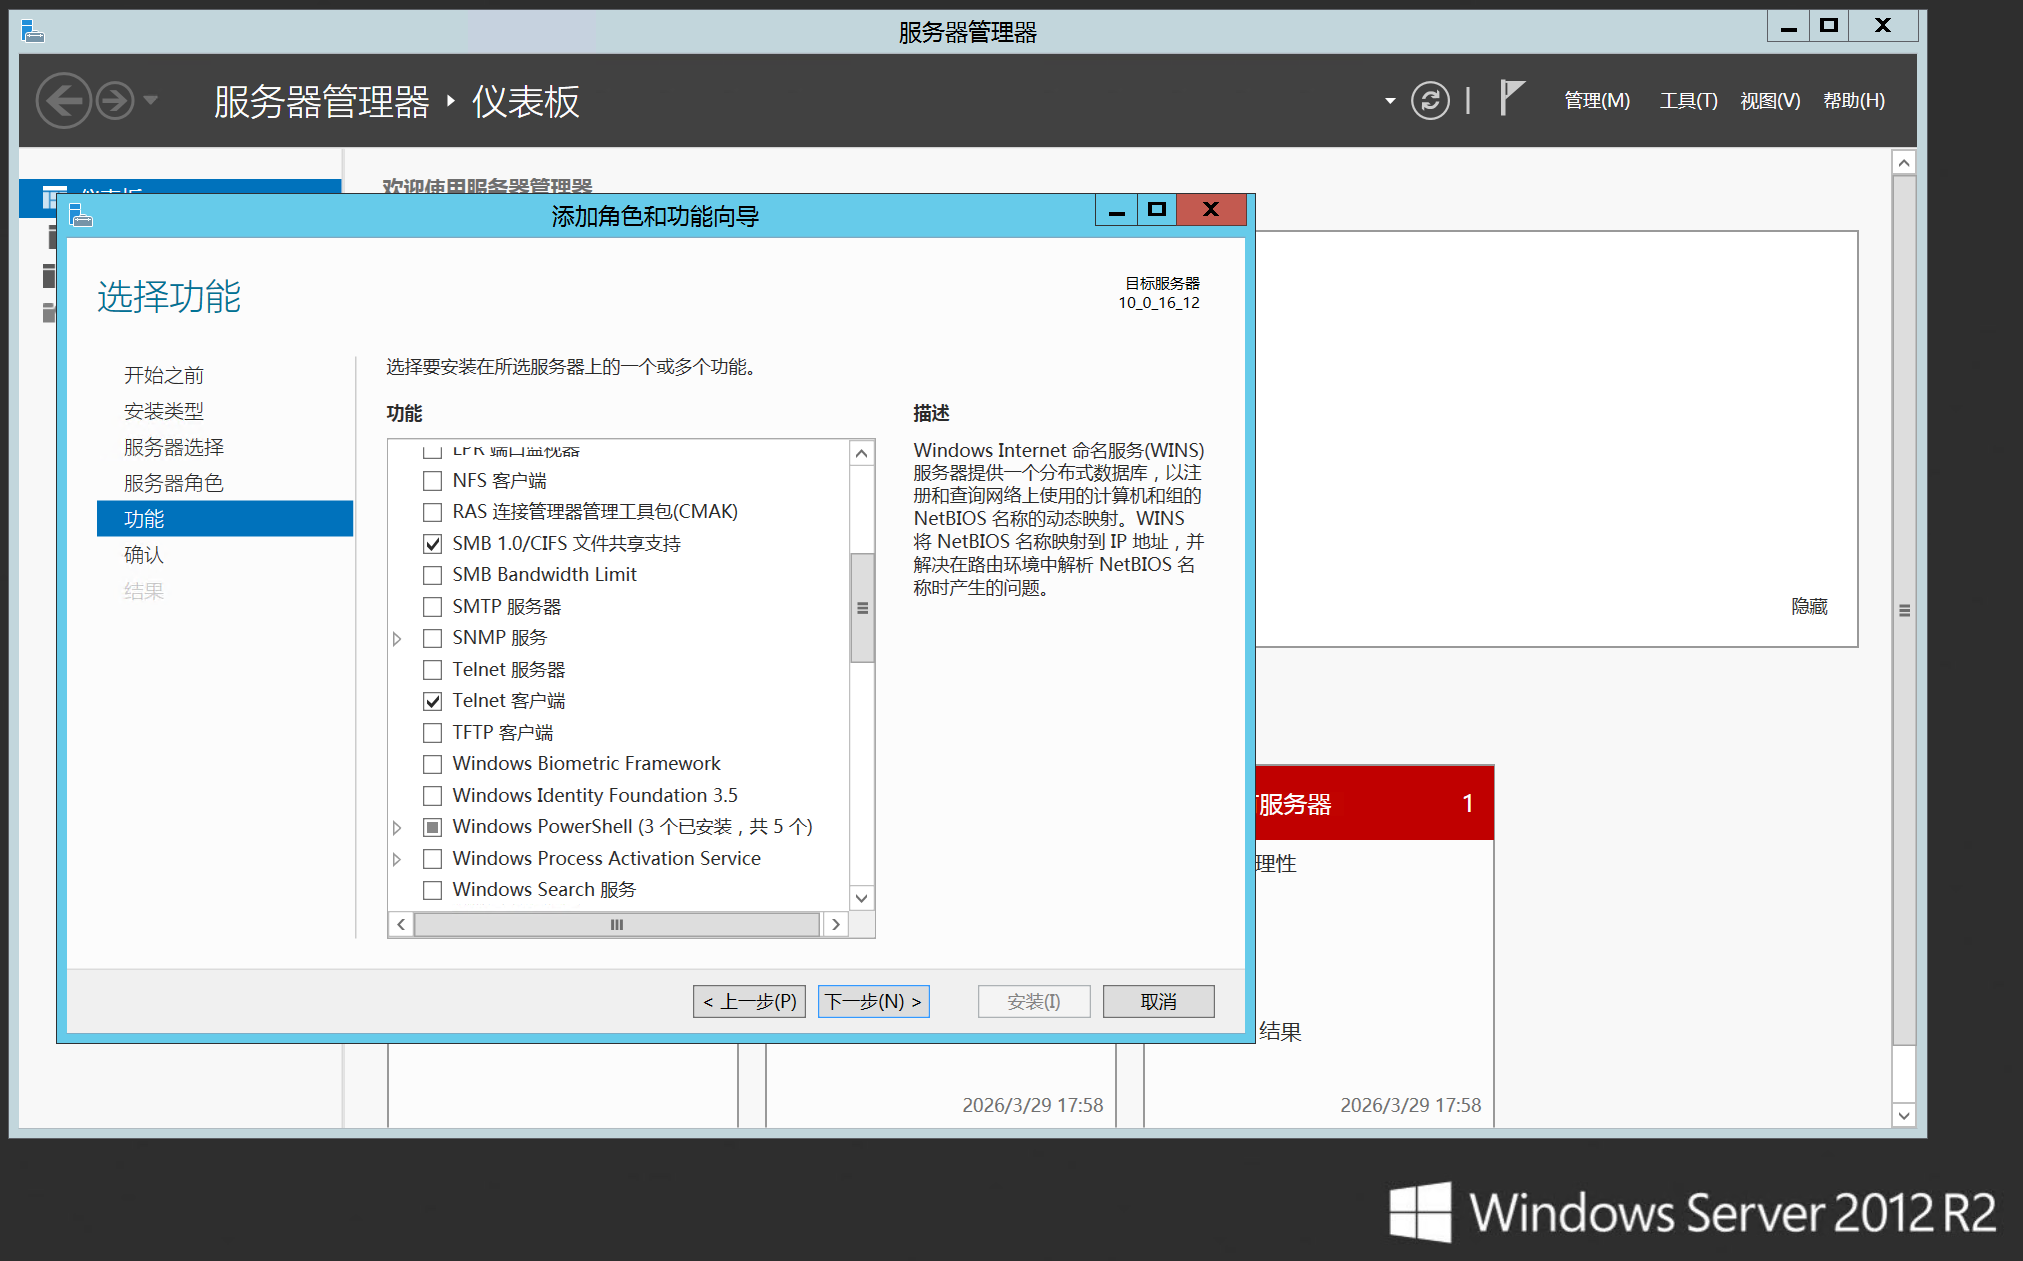Open the notifications flag icon
The height and width of the screenshot is (1261, 2023).
[1511, 99]
